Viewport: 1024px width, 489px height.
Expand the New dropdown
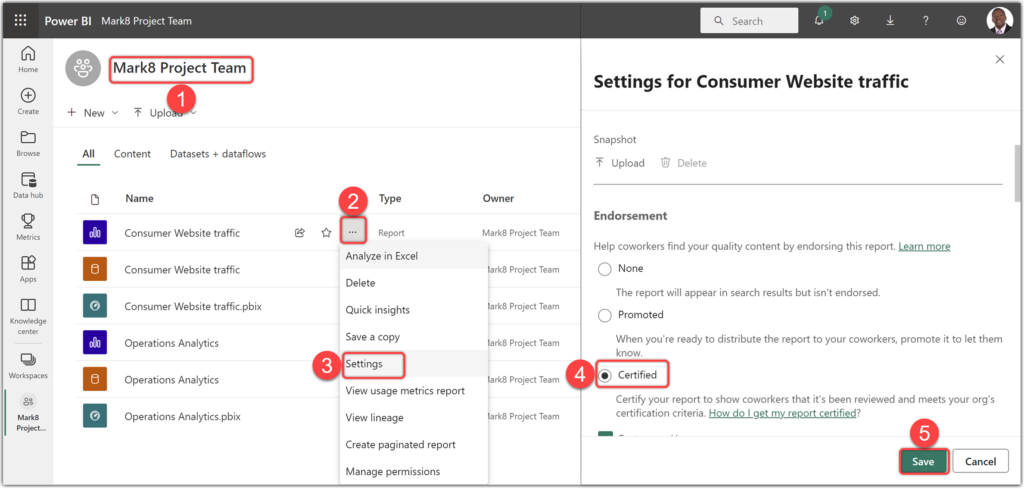pyautogui.click(x=93, y=113)
